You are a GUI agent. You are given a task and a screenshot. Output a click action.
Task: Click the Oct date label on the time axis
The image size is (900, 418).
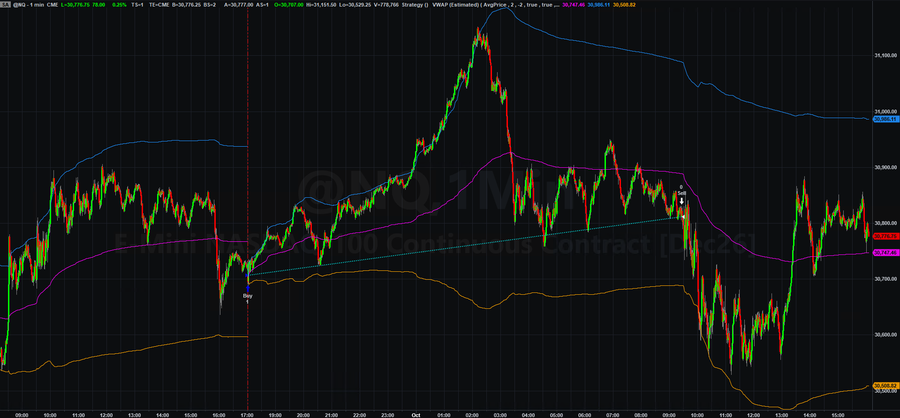pyautogui.click(x=416, y=413)
